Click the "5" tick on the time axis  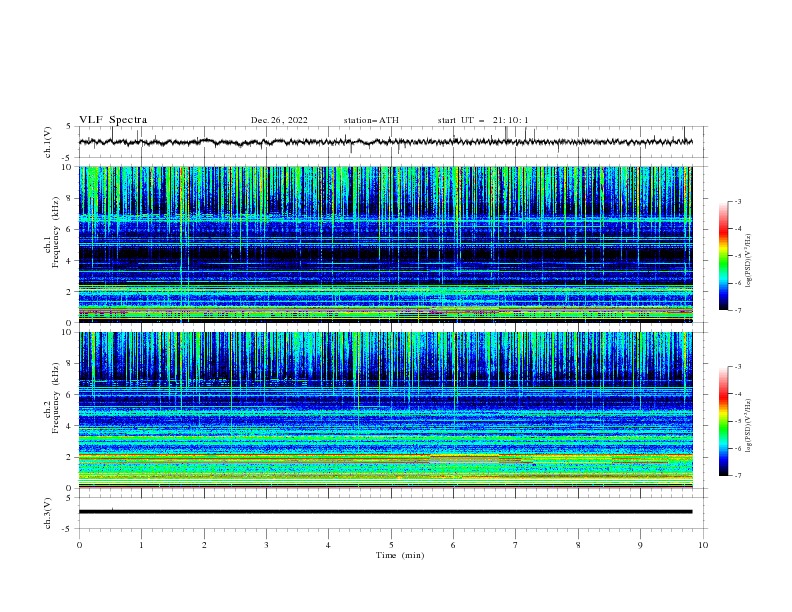tap(391, 545)
